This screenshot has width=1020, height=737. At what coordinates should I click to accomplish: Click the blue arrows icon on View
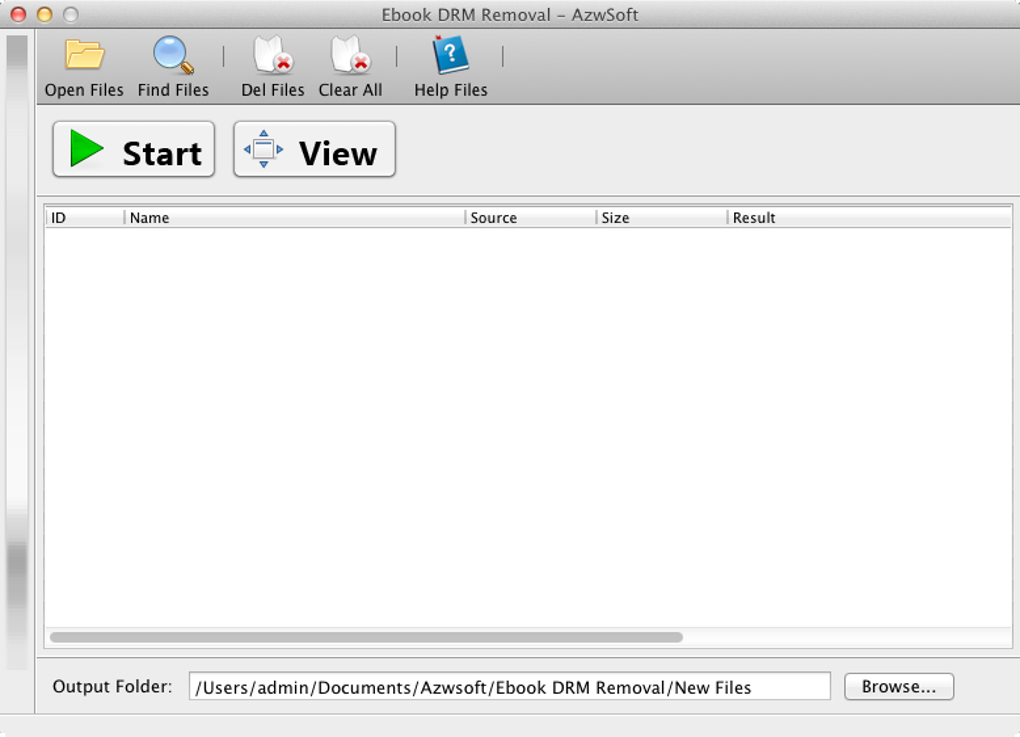click(263, 149)
